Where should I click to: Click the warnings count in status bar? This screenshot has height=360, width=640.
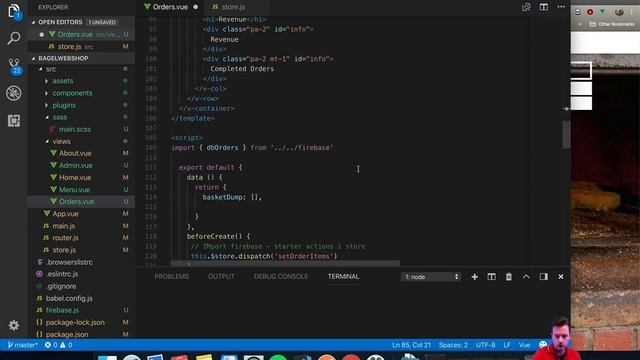pyautogui.click(x=66, y=345)
